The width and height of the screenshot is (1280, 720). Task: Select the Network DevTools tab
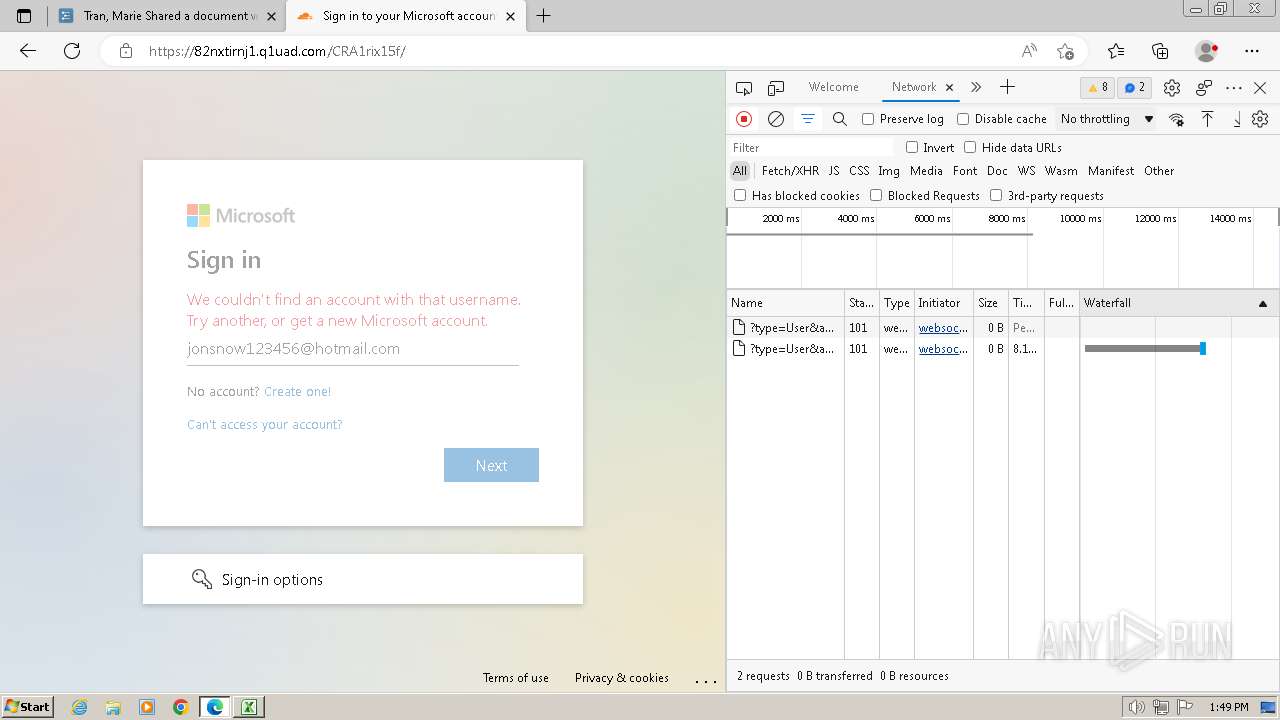(x=914, y=87)
